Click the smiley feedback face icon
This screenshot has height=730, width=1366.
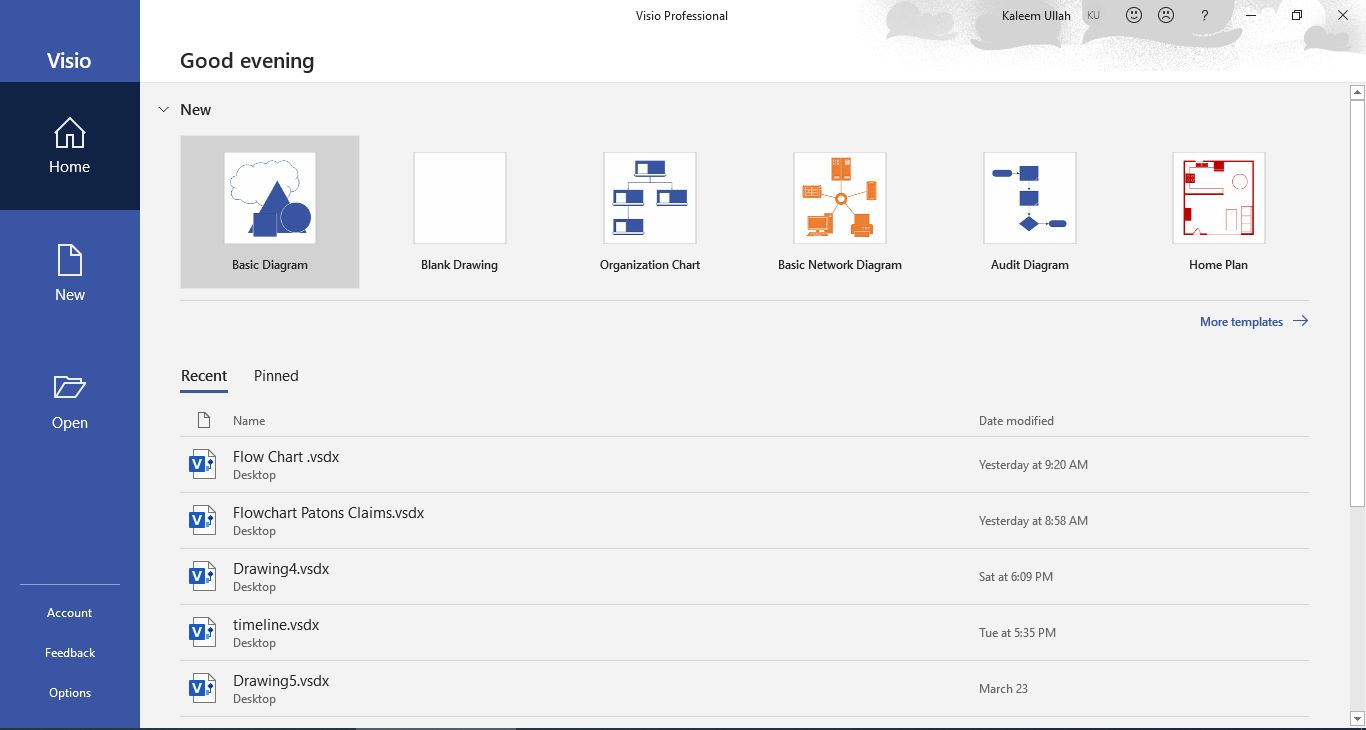pyautogui.click(x=1132, y=15)
